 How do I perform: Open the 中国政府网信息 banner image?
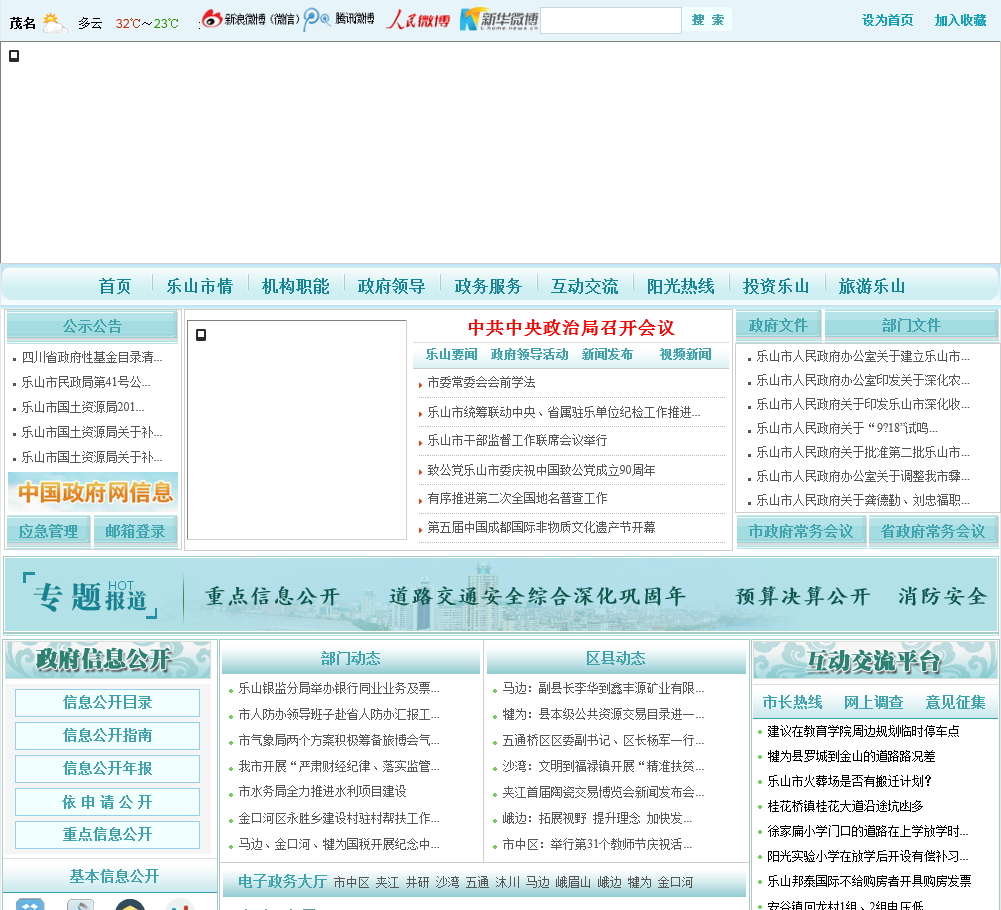coord(93,492)
